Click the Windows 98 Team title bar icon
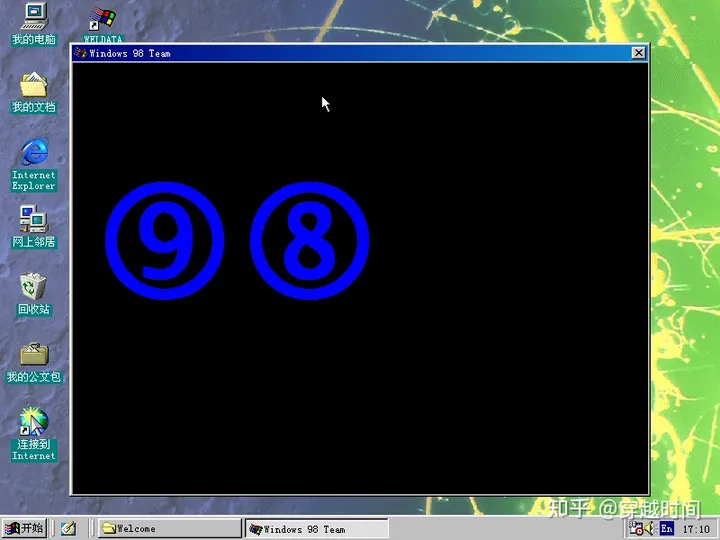This screenshot has width=720, height=540. 81,53
